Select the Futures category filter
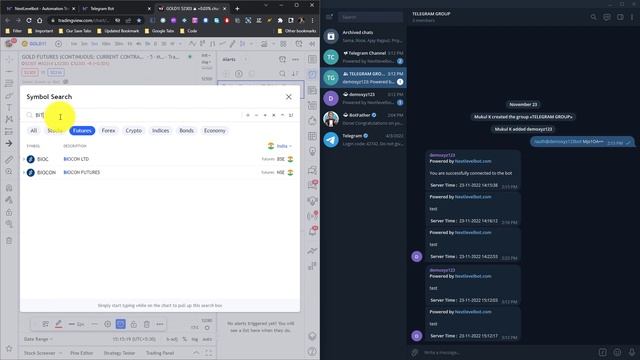Viewport: 640px width, 360px height. (82, 131)
